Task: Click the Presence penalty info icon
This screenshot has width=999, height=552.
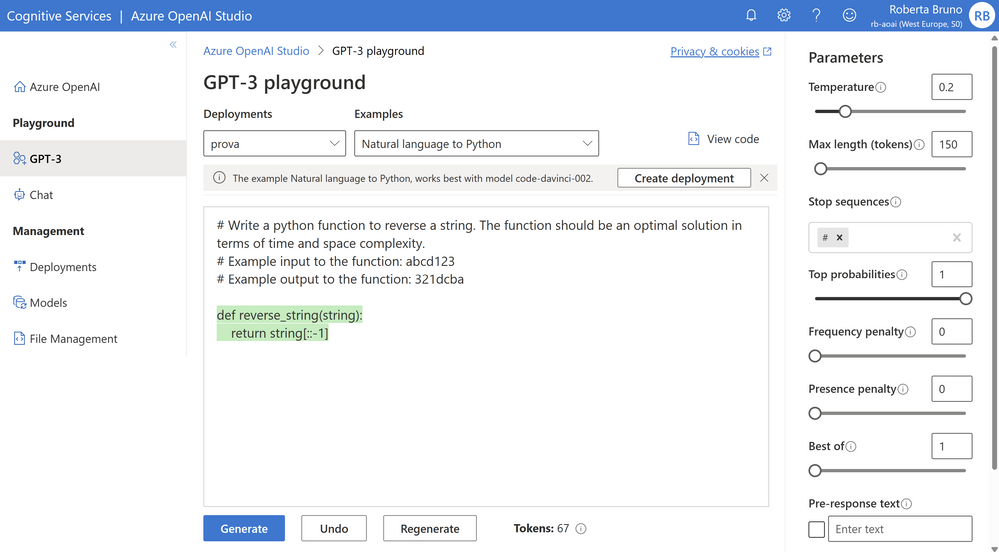Action: coord(903,389)
